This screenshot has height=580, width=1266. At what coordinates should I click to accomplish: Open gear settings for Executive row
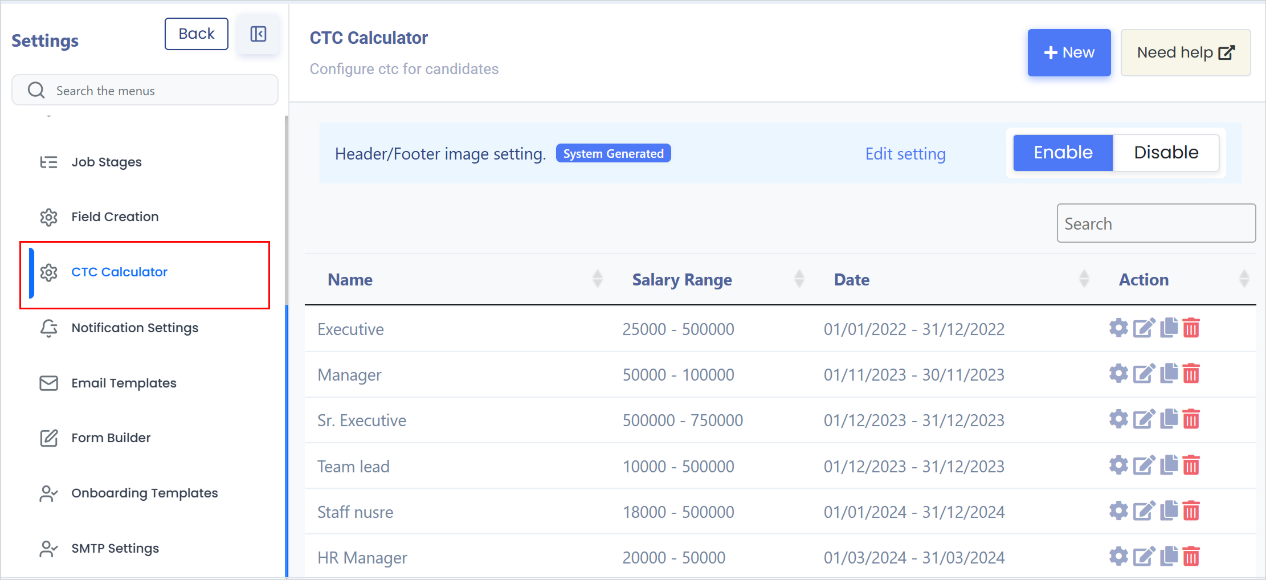[x=1119, y=328]
